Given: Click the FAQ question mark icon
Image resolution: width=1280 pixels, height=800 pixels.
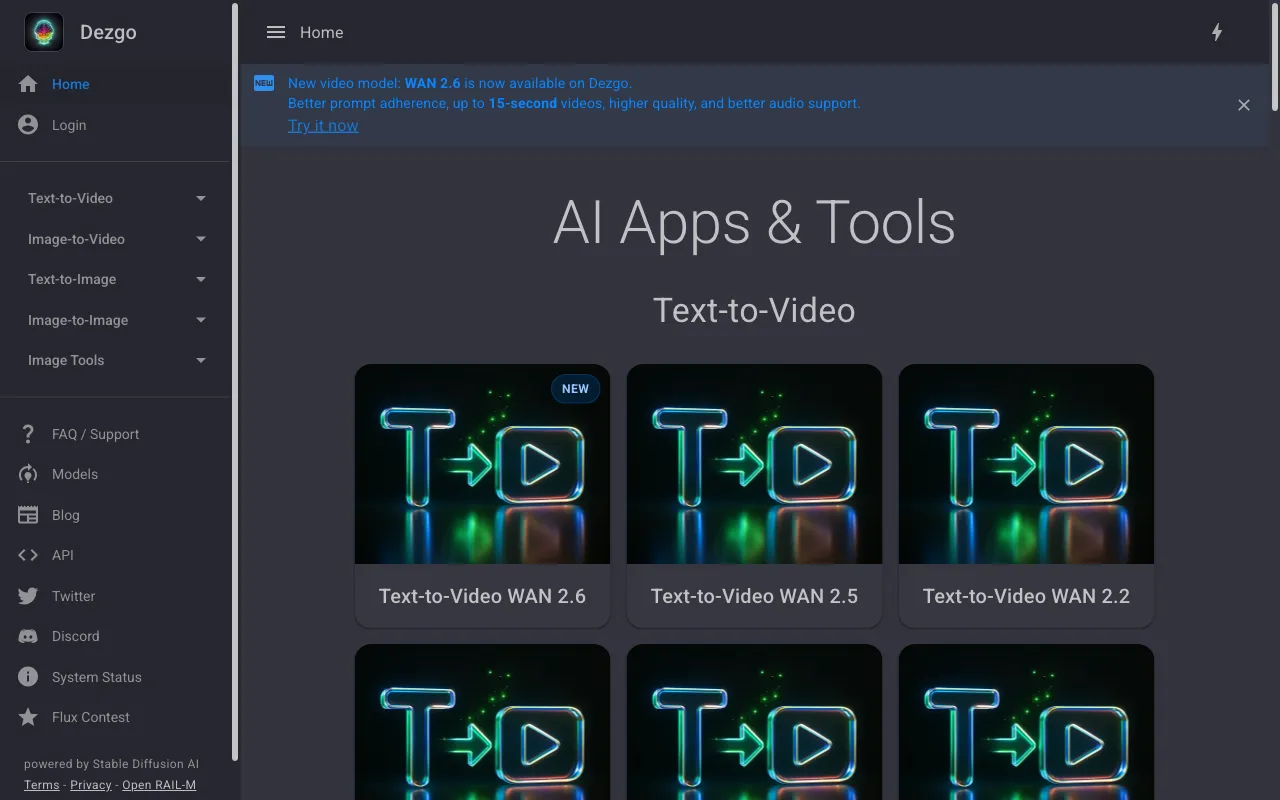Looking at the screenshot, I should 28,434.
